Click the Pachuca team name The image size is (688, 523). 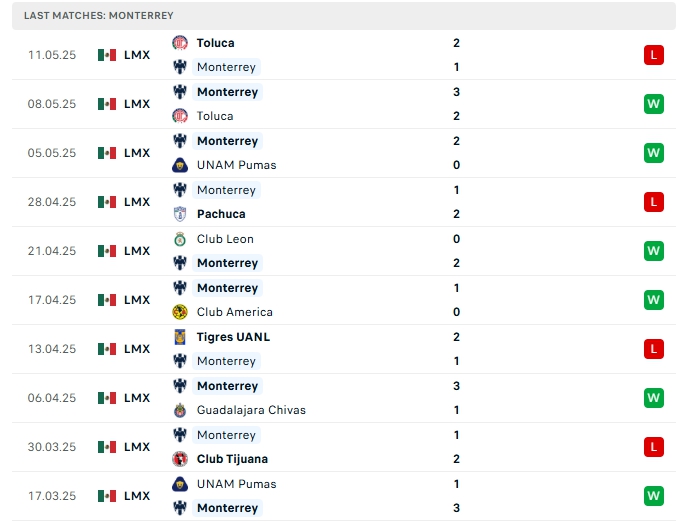point(221,214)
